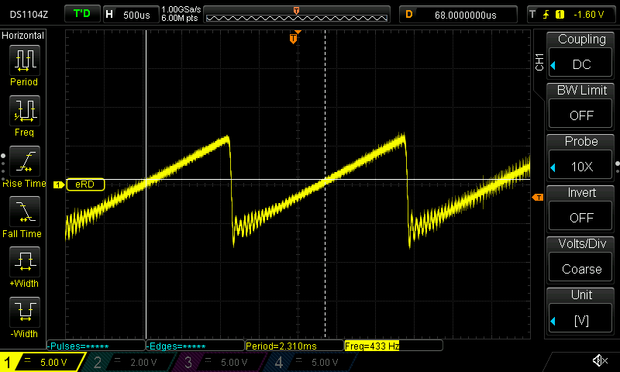Click the D 68.0000000us delay readout
The image size is (620, 372).
pos(458,15)
